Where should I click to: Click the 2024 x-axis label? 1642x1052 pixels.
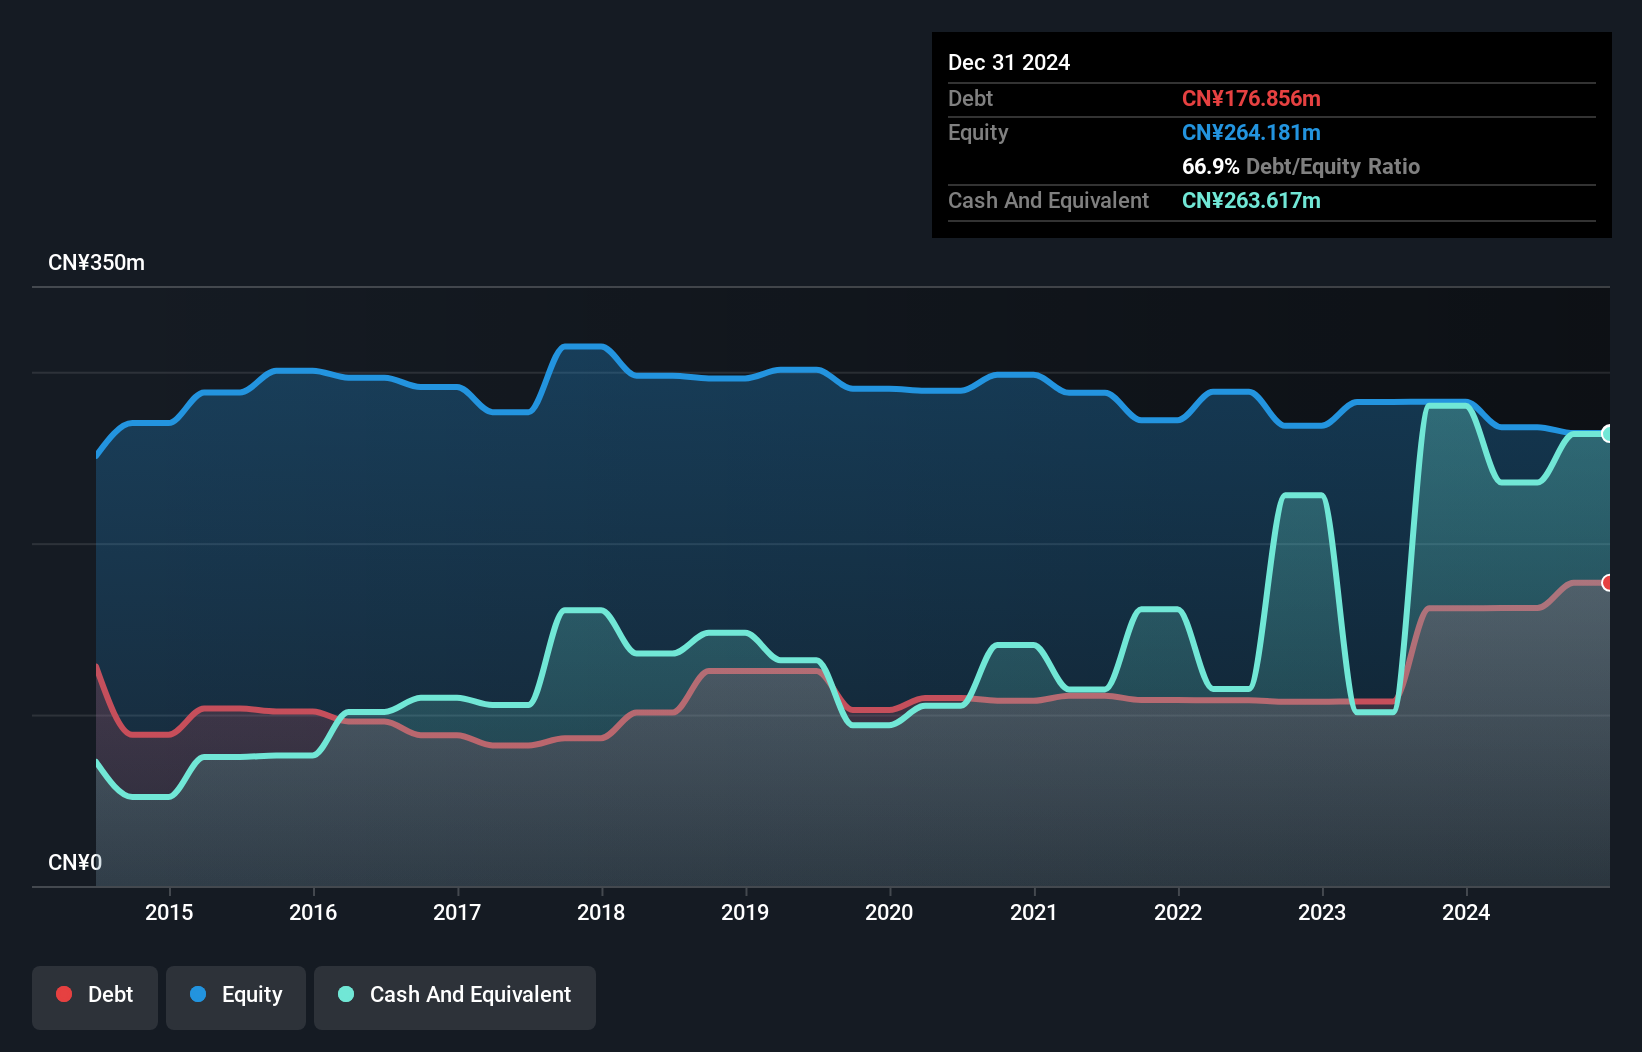1466,912
